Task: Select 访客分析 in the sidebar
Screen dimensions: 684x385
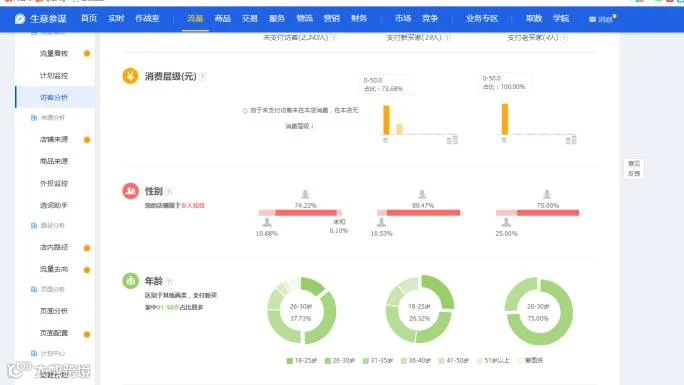Action: pos(54,97)
